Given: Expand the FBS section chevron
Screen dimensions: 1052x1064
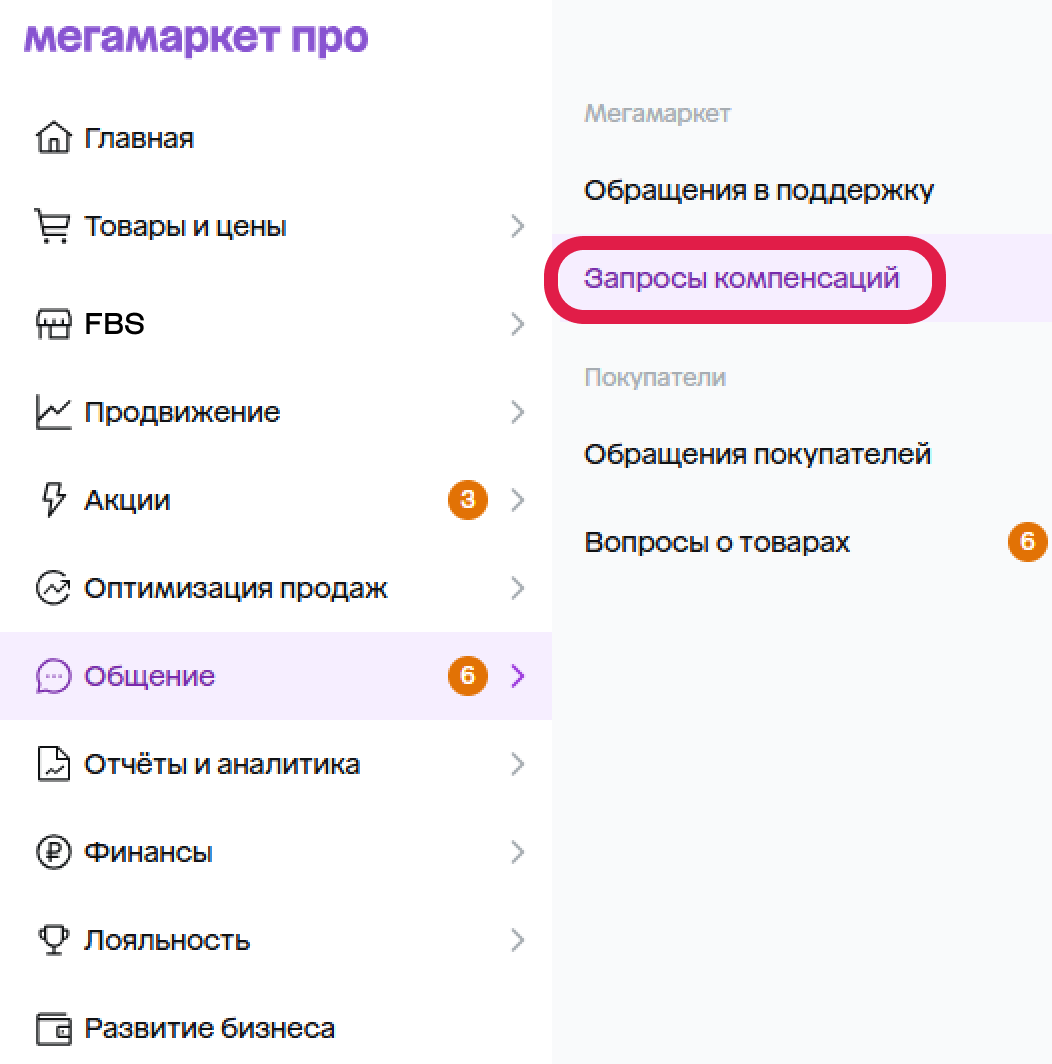Looking at the screenshot, I should click(518, 324).
